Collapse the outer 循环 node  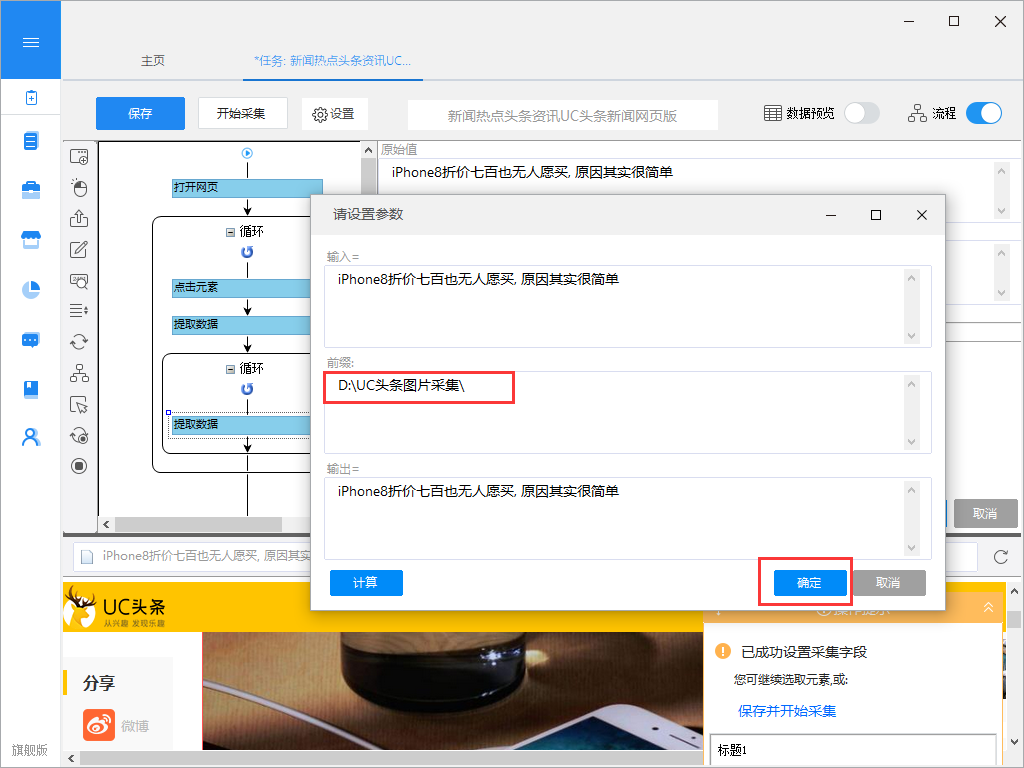click(230, 232)
